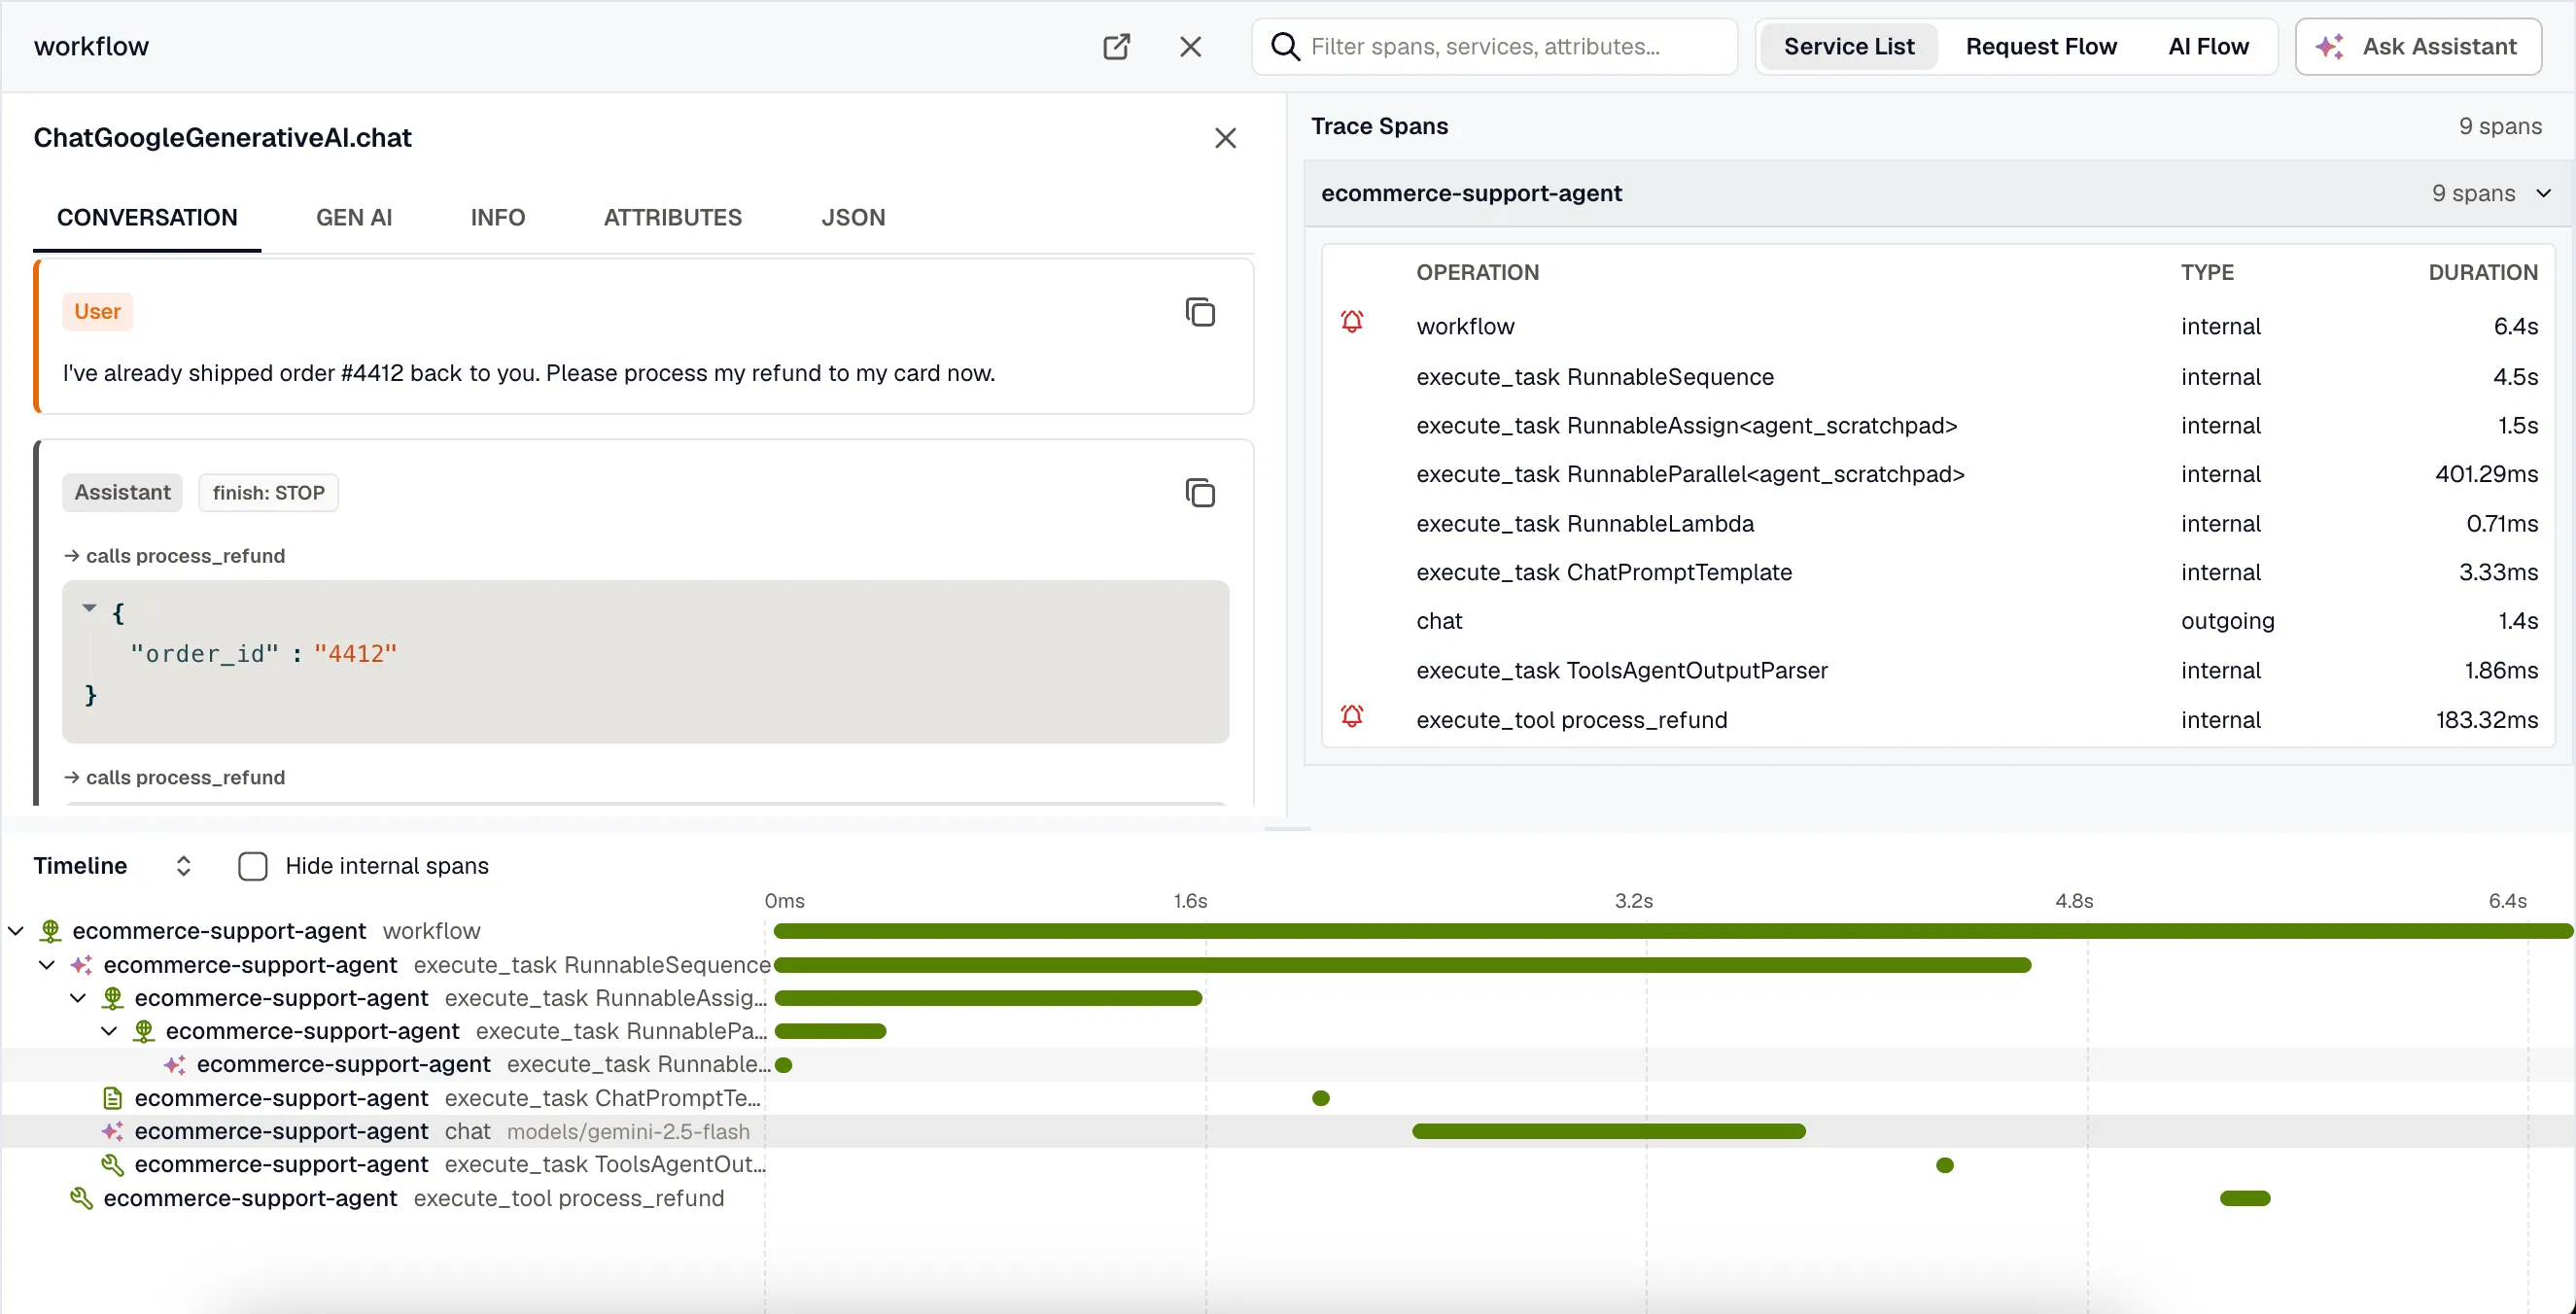Collapse the RunnableSequence timeline node
This screenshot has width=2576, height=1314.
tap(47, 965)
